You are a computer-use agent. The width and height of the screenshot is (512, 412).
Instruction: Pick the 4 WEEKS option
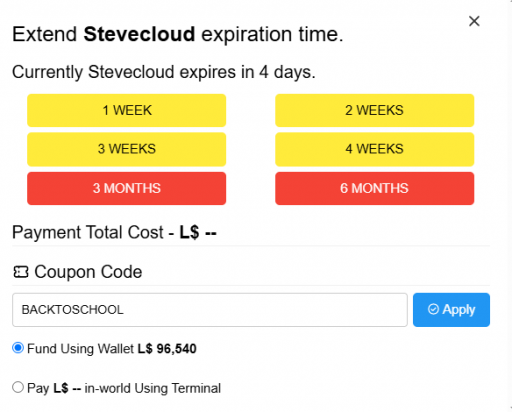(x=374, y=149)
